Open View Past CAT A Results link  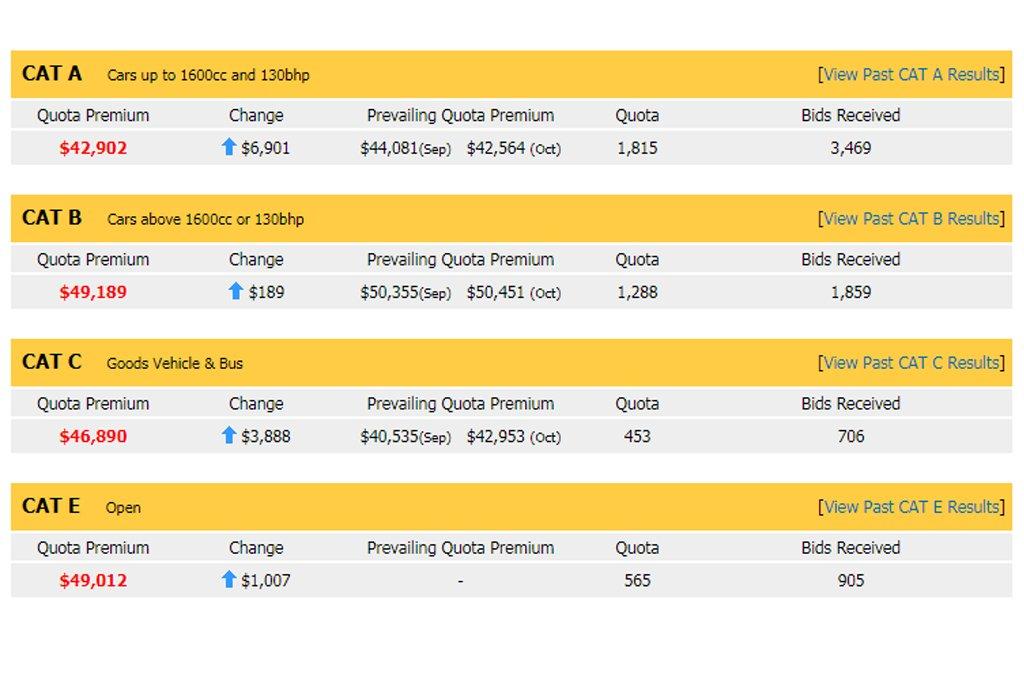coord(910,74)
